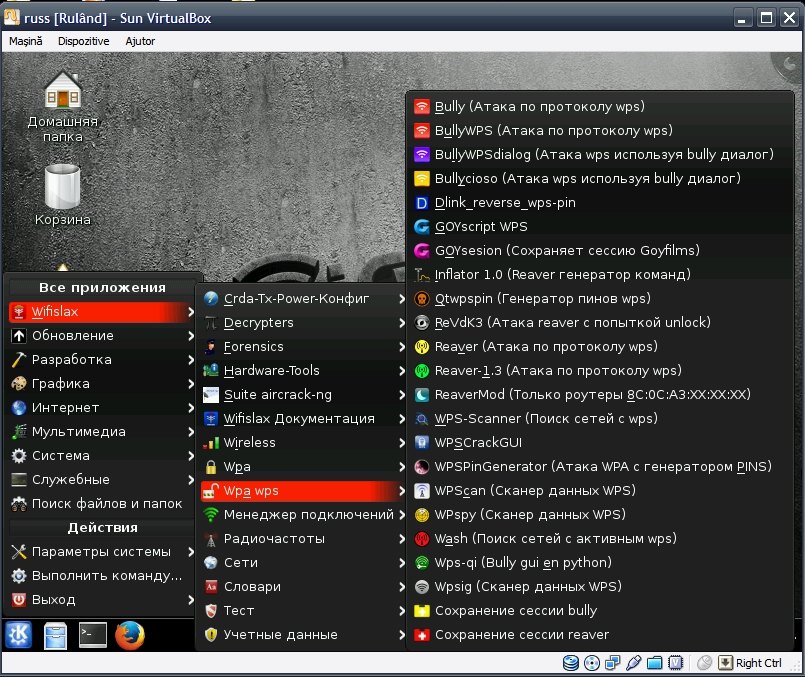Open the Служебные menu category
The height and width of the screenshot is (677, 805).
coord(102,480)
